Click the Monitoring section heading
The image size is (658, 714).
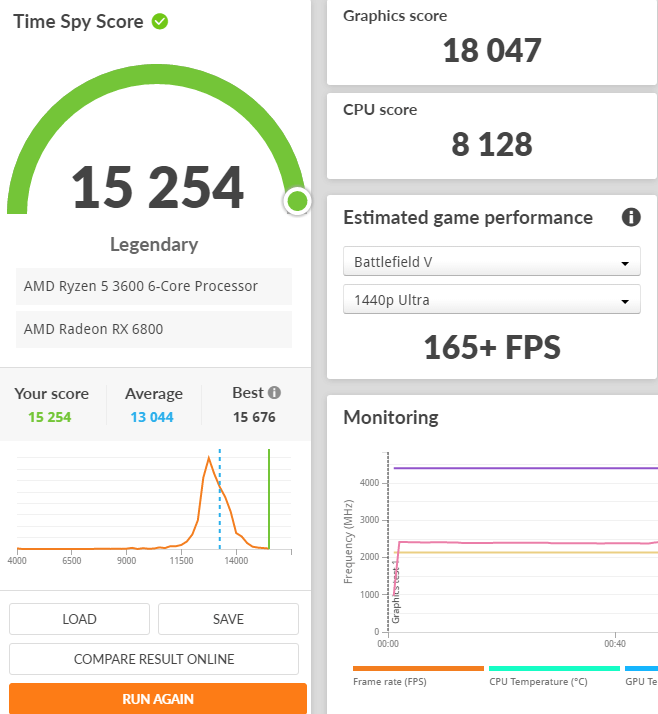click(391, 418)
